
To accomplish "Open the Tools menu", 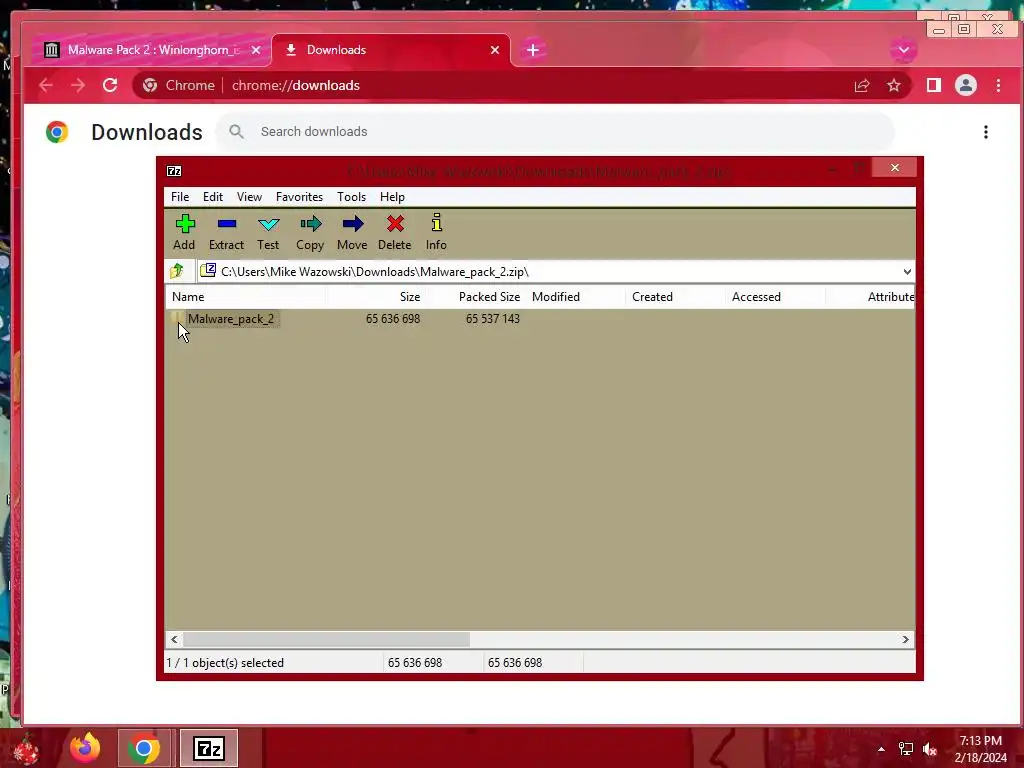I will [x=351, y=197].
